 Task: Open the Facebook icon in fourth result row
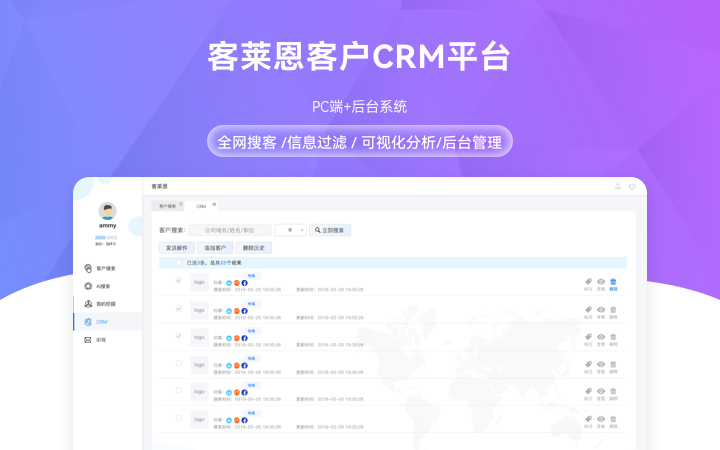point(244,366)
